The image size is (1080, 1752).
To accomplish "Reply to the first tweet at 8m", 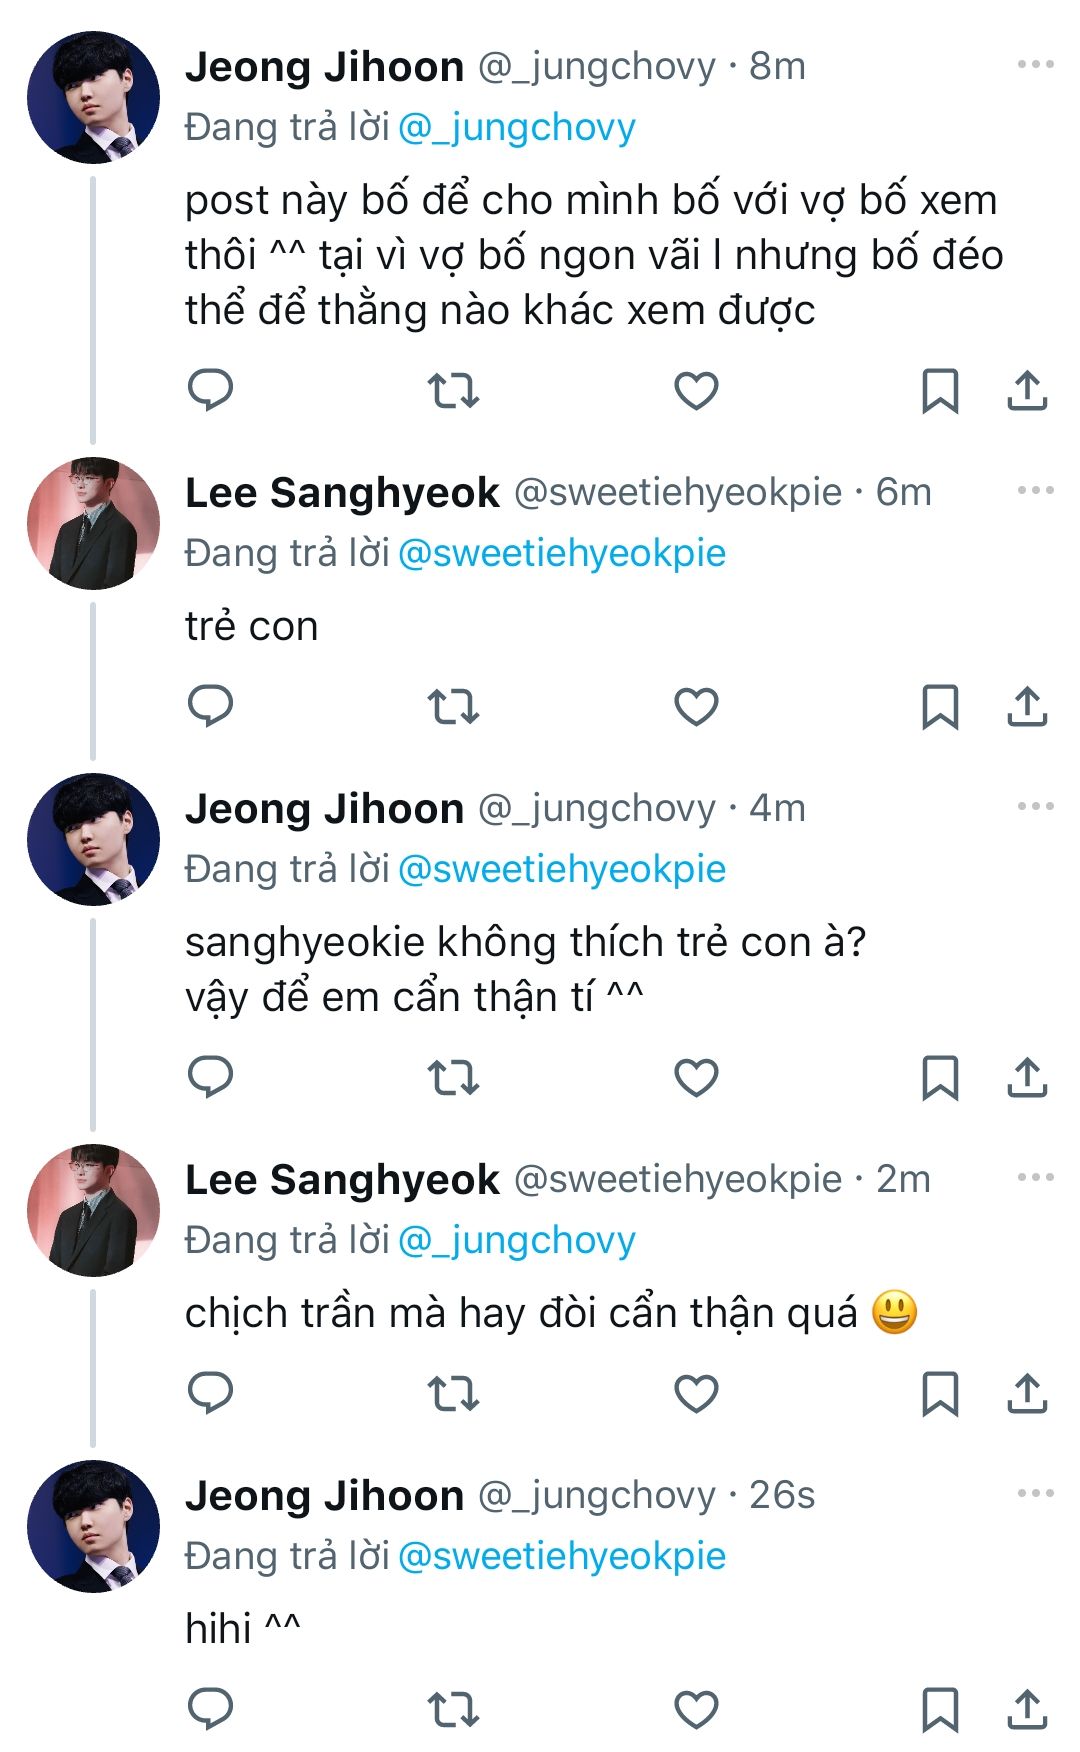I will (x=211, y=390).
